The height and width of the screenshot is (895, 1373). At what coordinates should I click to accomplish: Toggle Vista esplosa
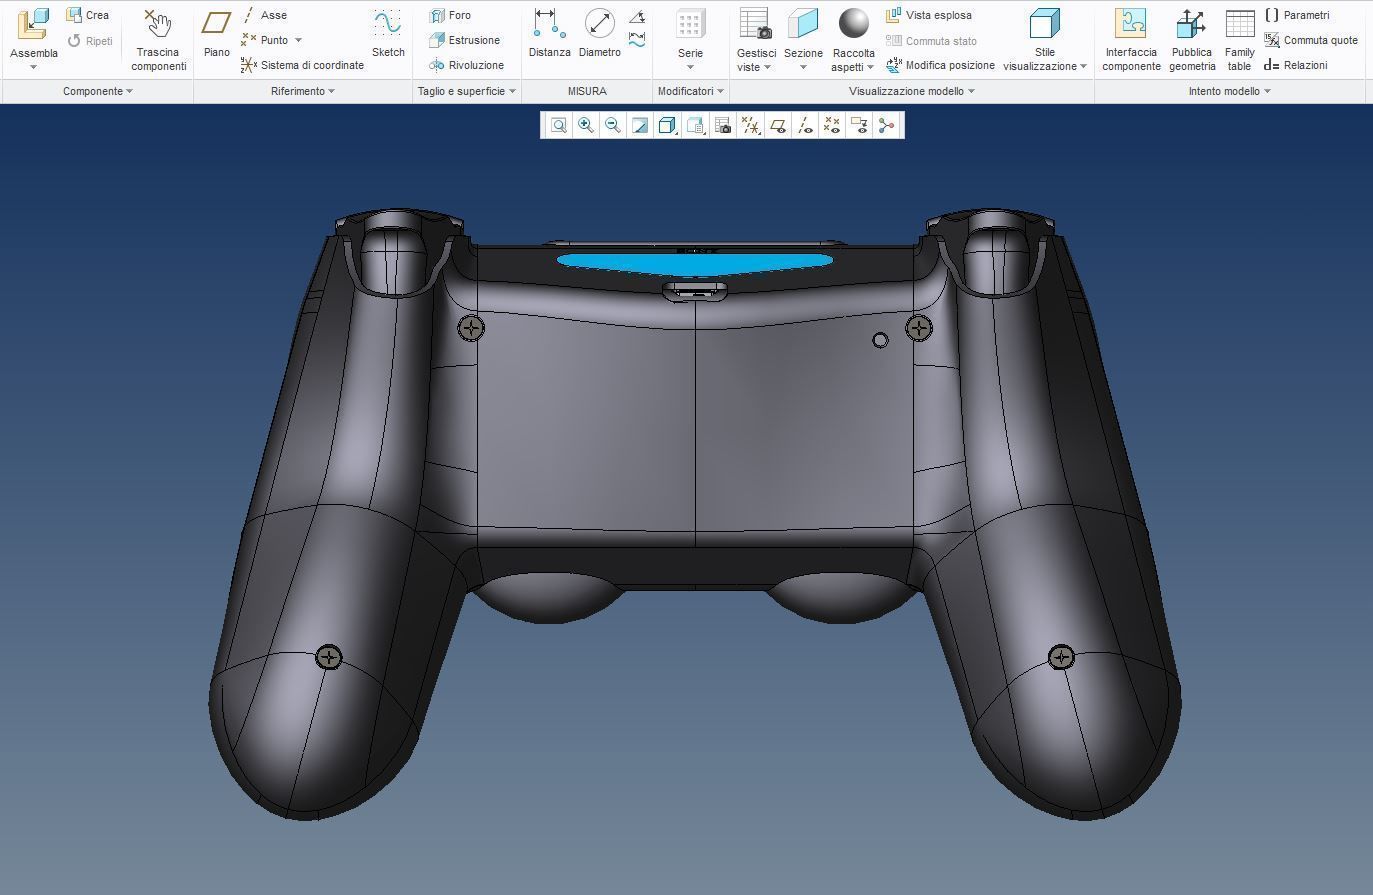point(928,15)
